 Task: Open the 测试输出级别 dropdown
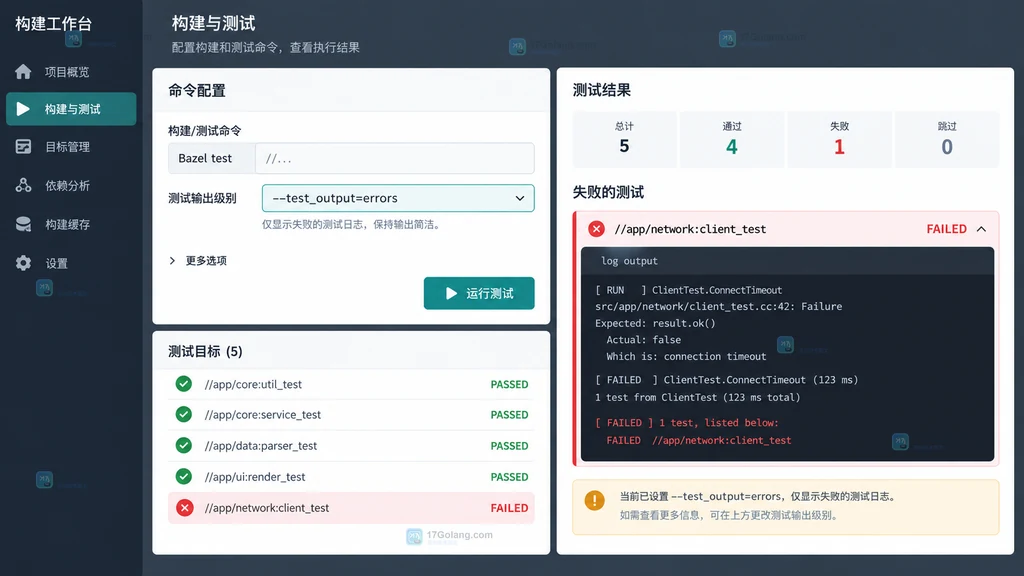click(398, 198)
